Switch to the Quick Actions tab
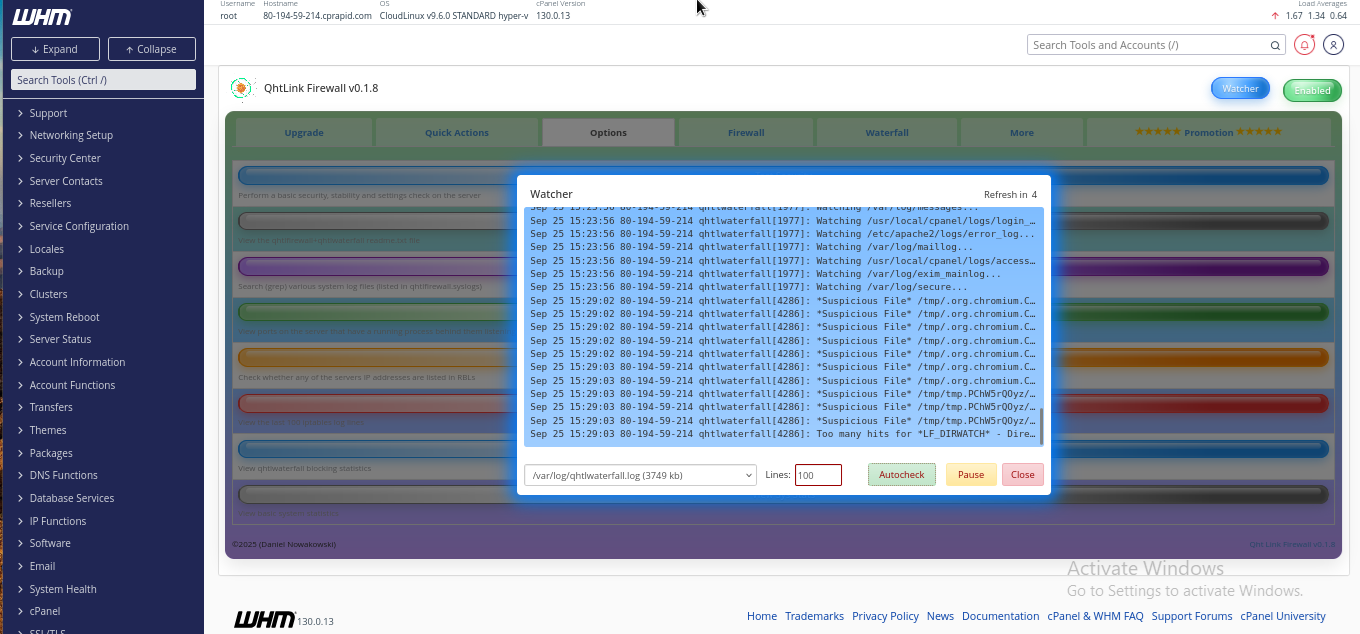1360x634 pixels. point(457,132)
